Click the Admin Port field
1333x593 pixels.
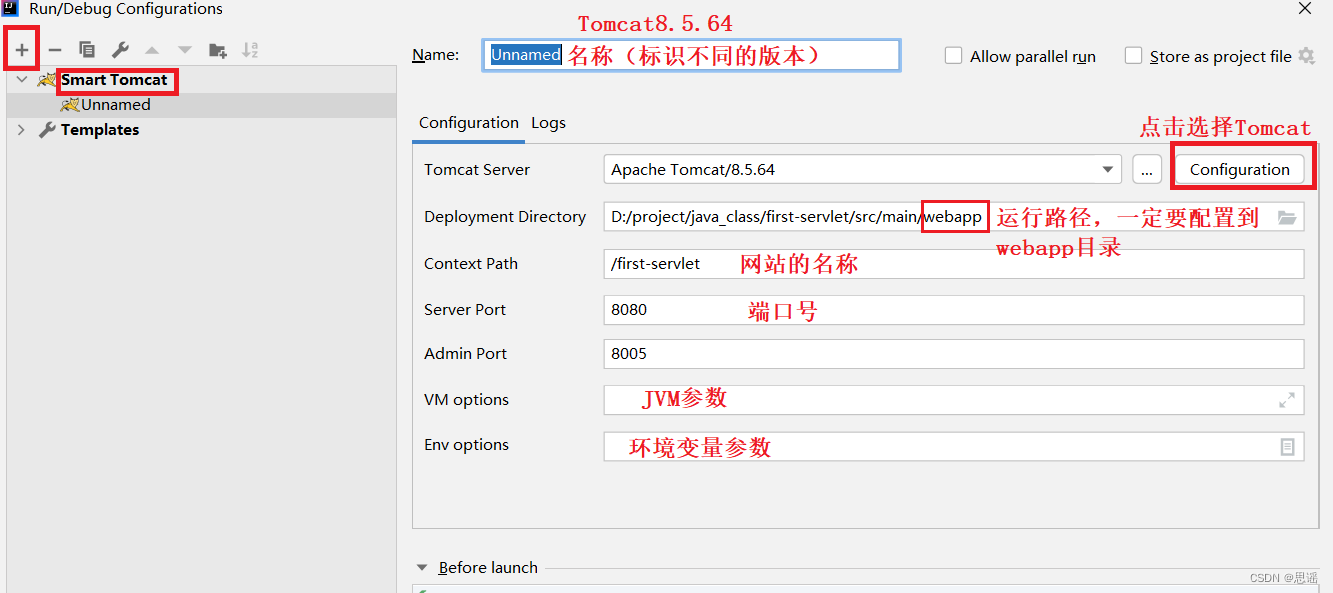[x=954, y=354]
